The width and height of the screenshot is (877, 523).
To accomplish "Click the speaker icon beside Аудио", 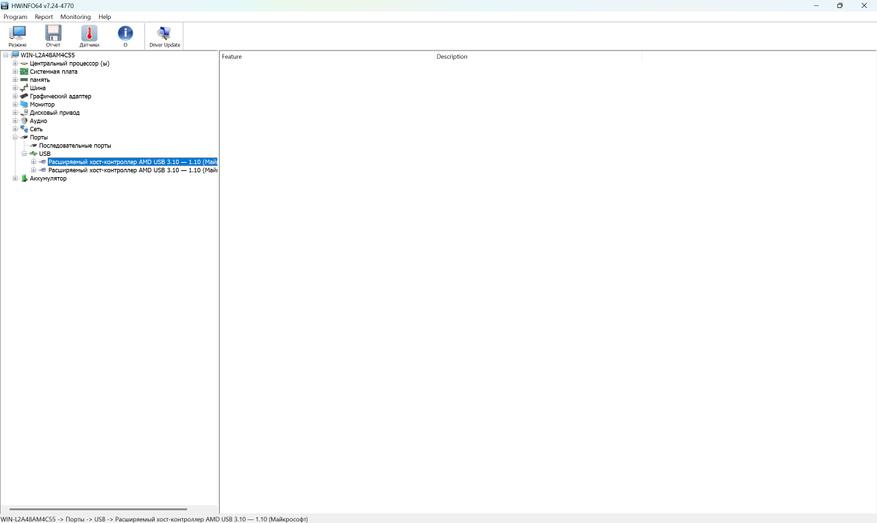I will click(24, 121).
